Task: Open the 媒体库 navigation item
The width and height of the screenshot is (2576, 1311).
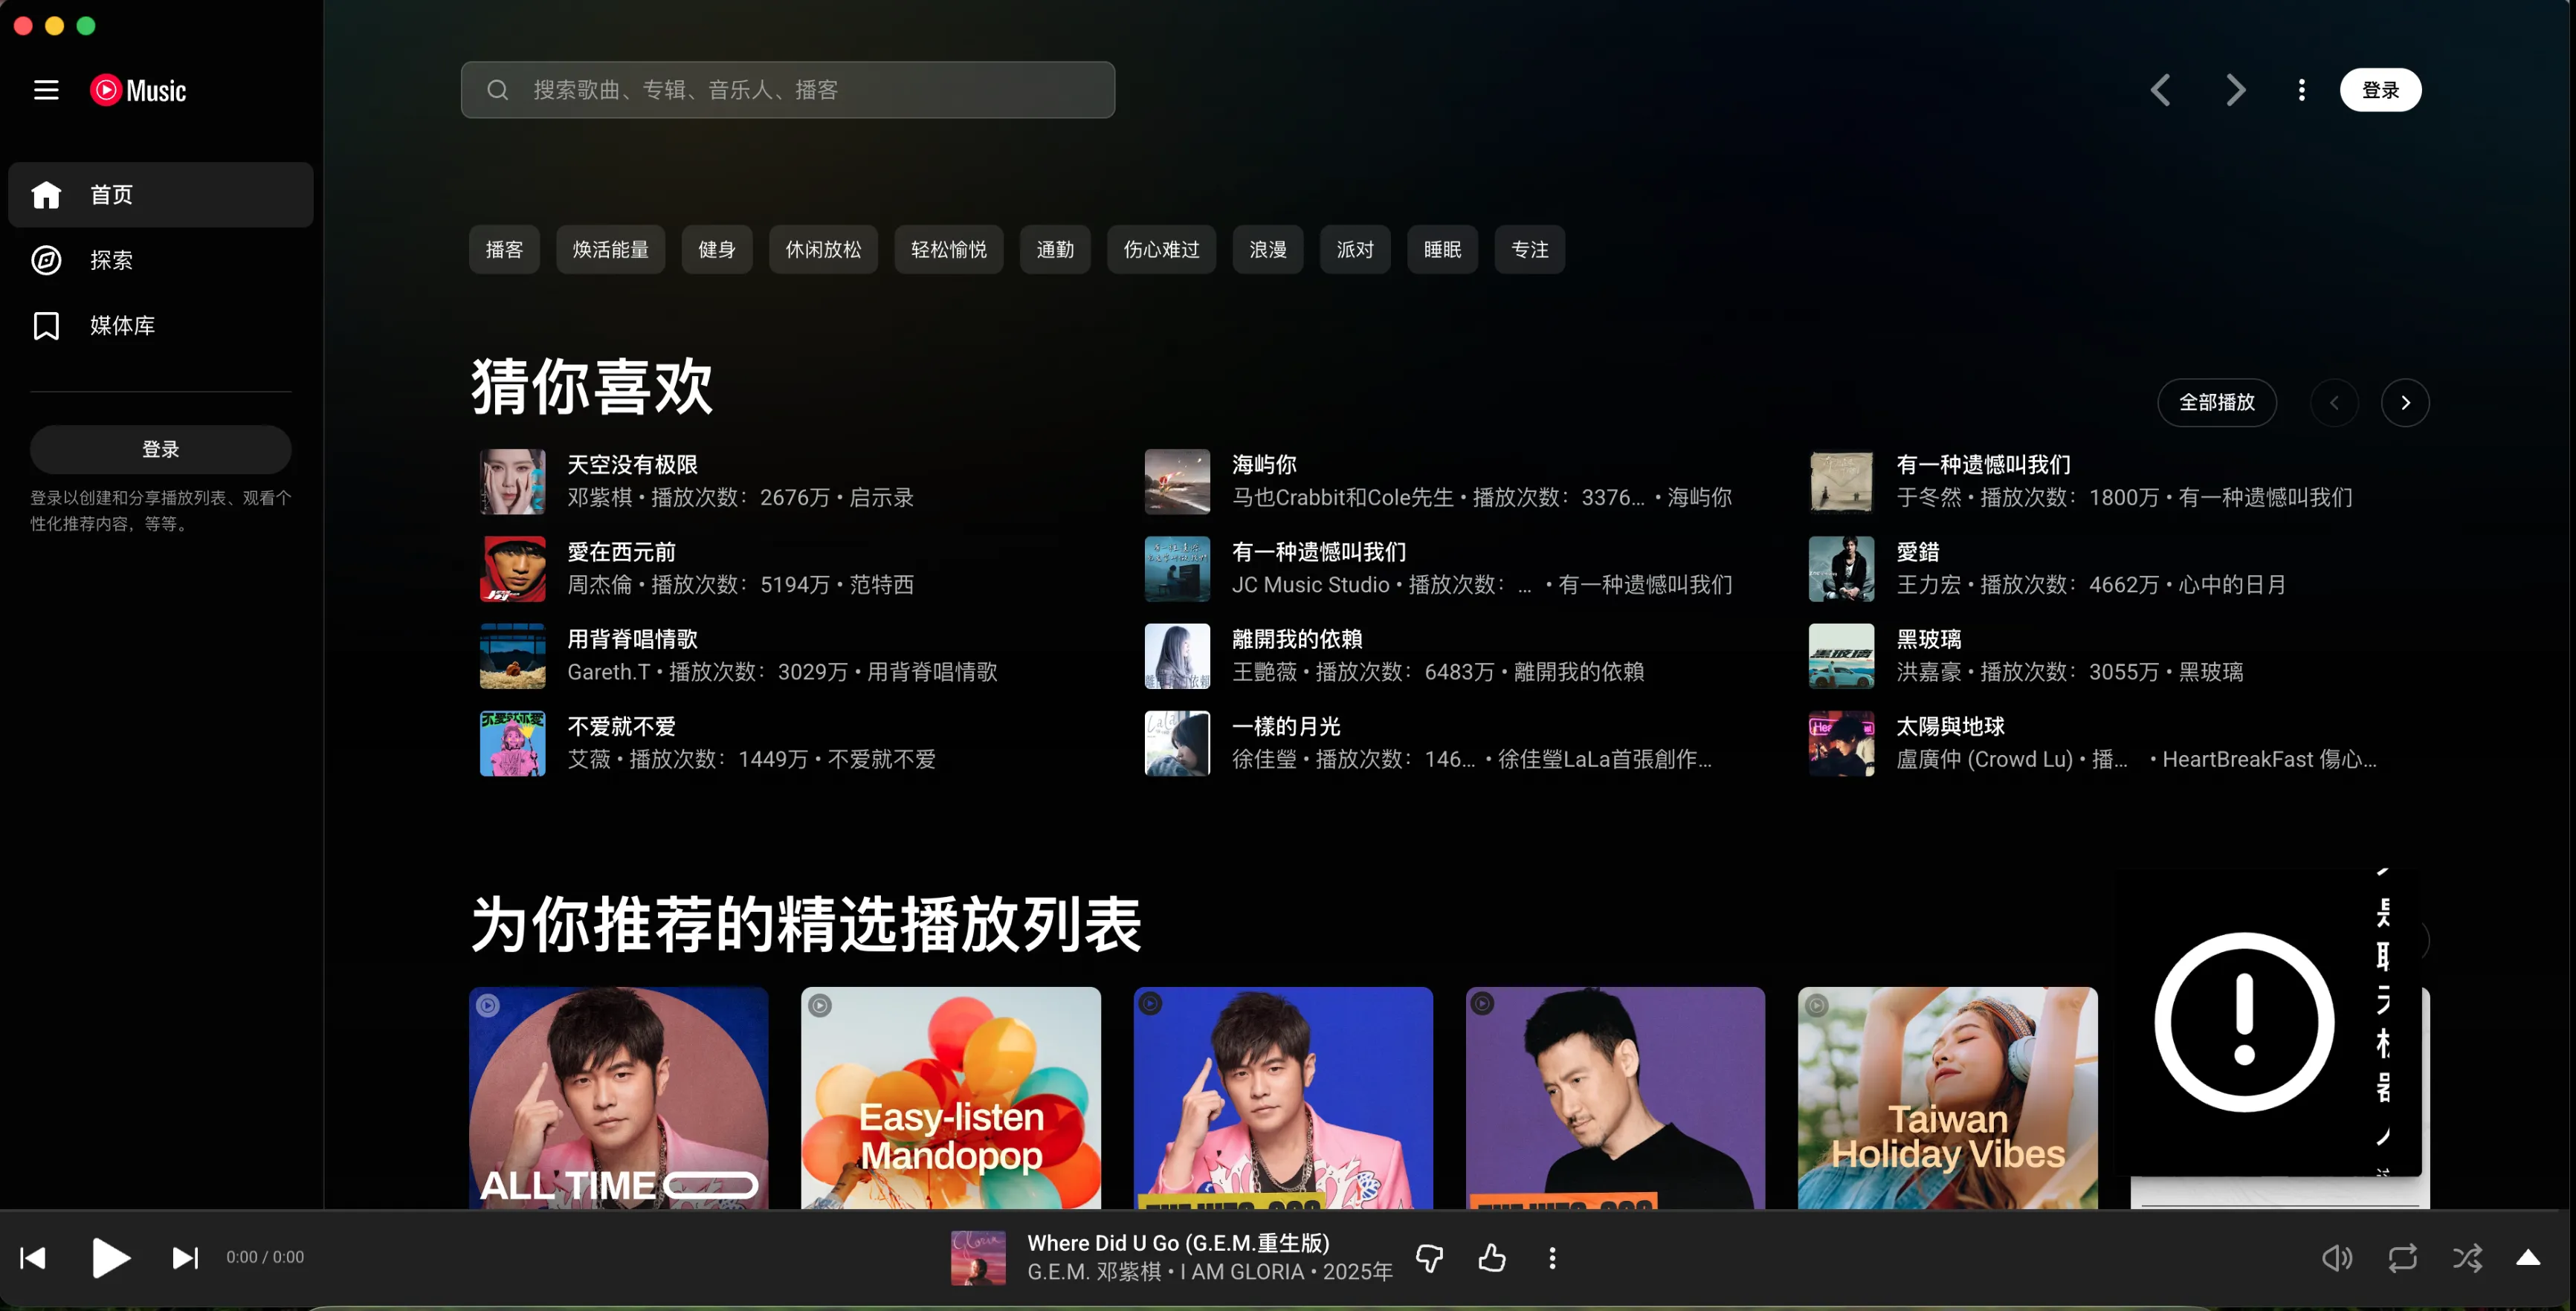Action: click(160, 325)
